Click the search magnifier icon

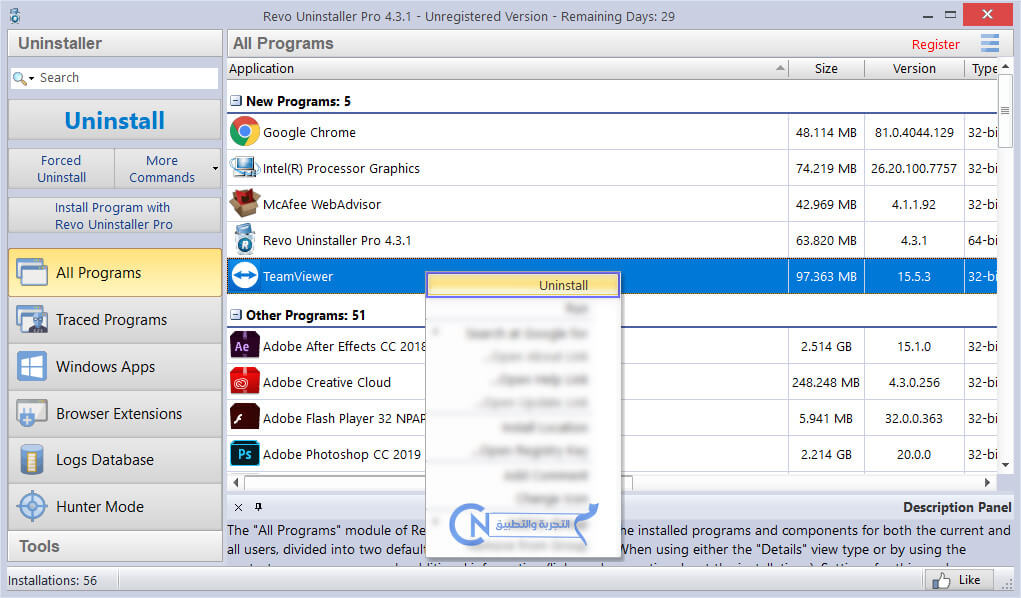point(20,78)
